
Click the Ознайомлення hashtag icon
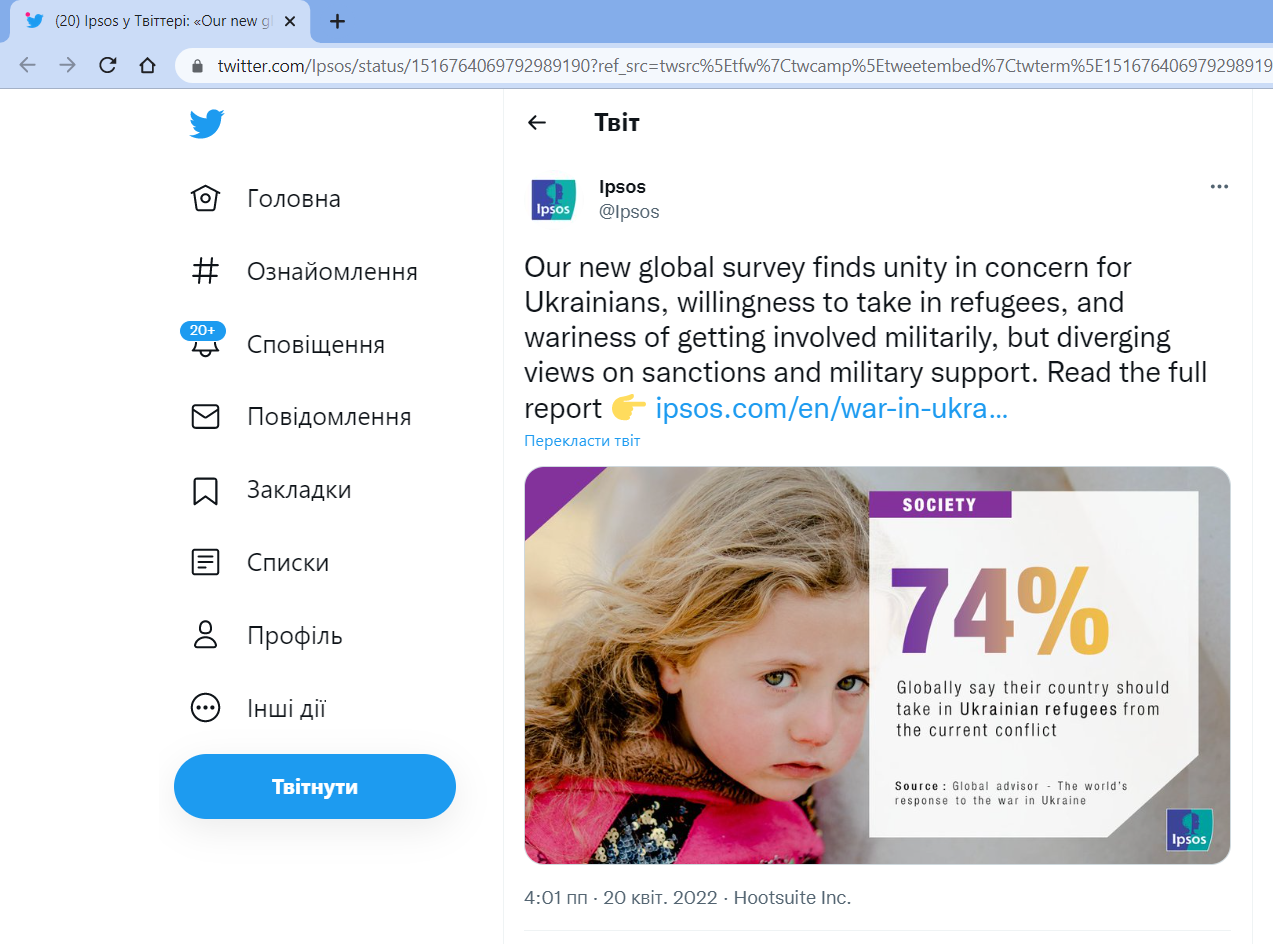[205, 271]
